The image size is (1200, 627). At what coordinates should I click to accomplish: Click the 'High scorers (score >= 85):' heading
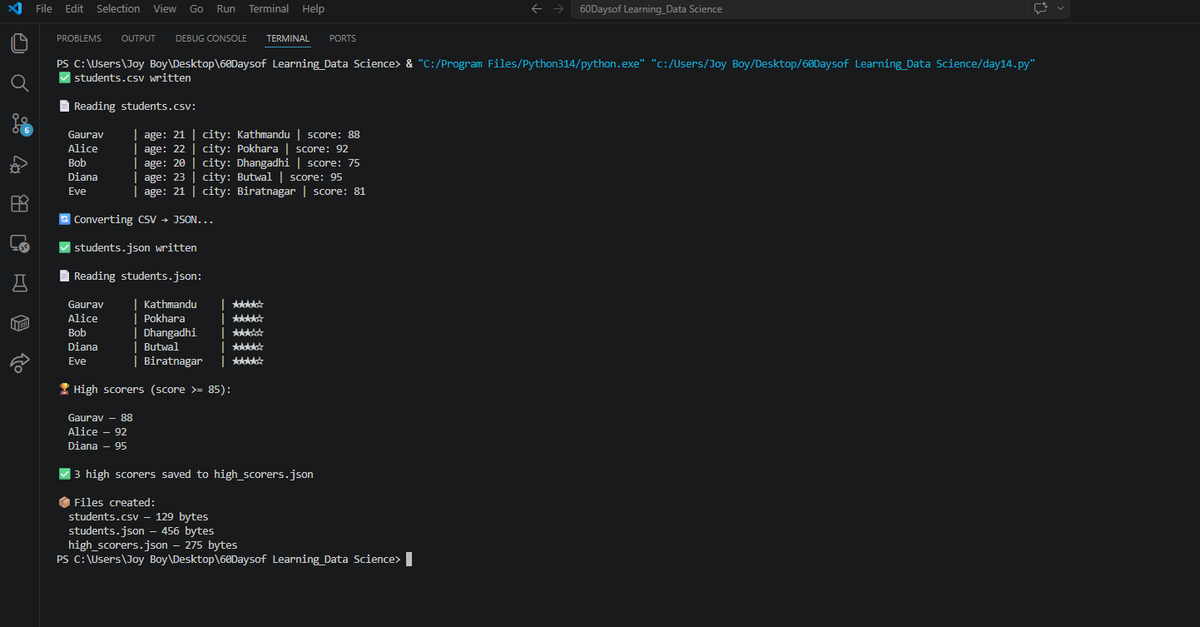[x=145, y=389]
